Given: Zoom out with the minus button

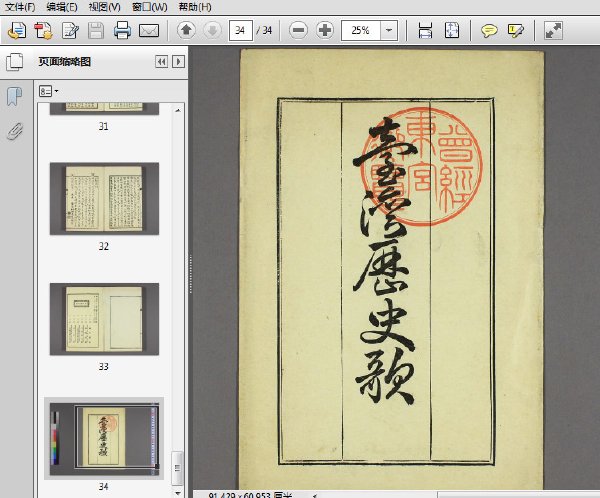Looking at the screenshot, I should pyautogui.click(x=298, y=30).
